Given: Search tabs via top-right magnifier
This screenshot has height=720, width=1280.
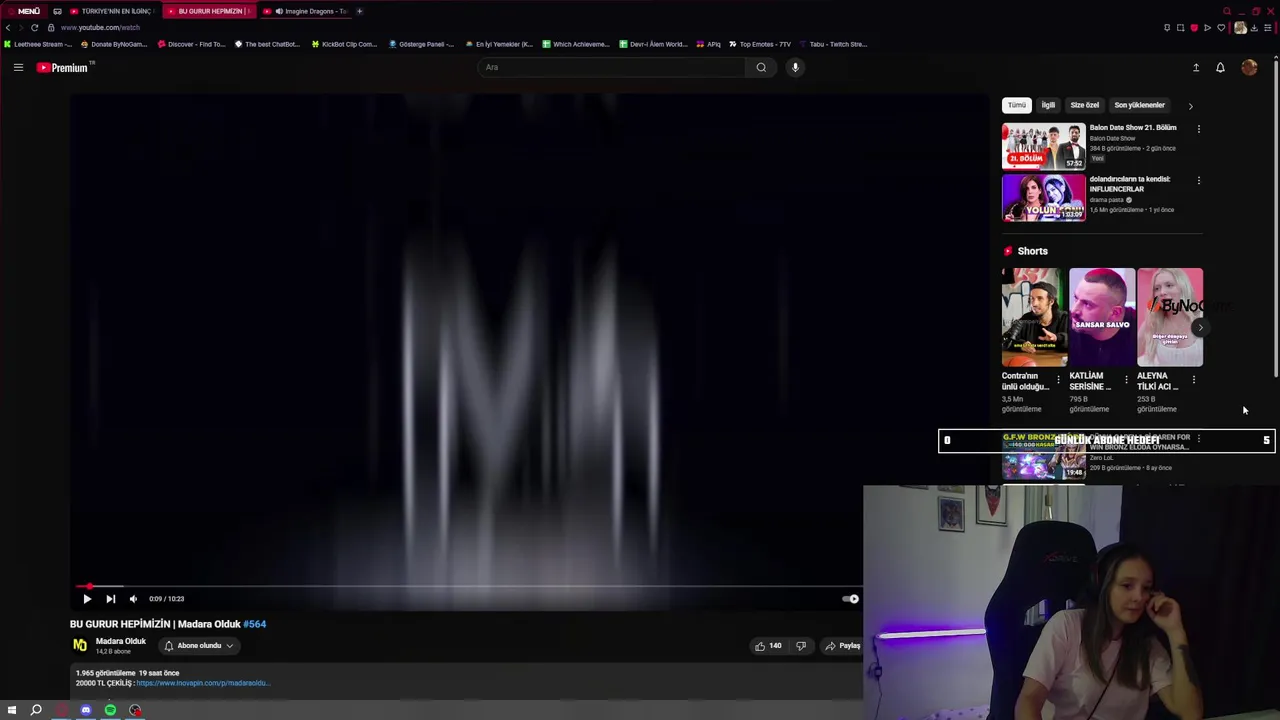Looking at the screenshot, I should pos(1227,11).
